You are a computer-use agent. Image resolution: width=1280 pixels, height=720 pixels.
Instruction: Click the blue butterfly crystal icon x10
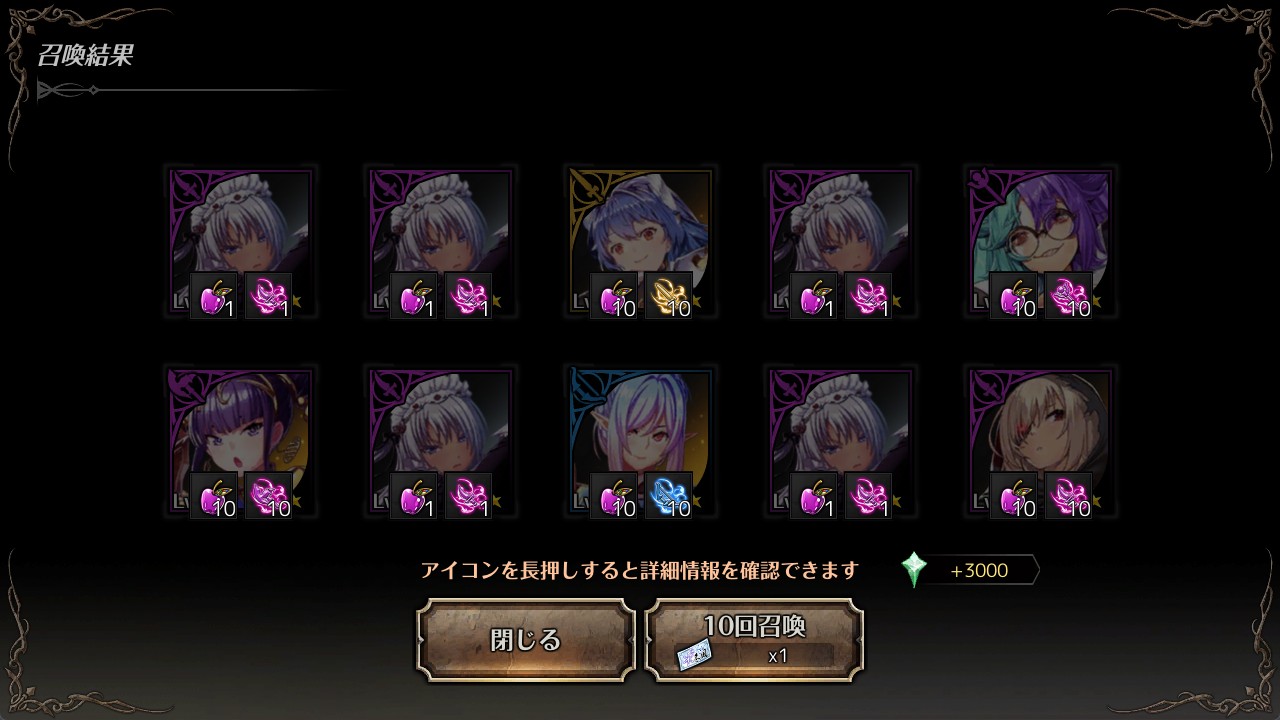(x=668, y=496)
